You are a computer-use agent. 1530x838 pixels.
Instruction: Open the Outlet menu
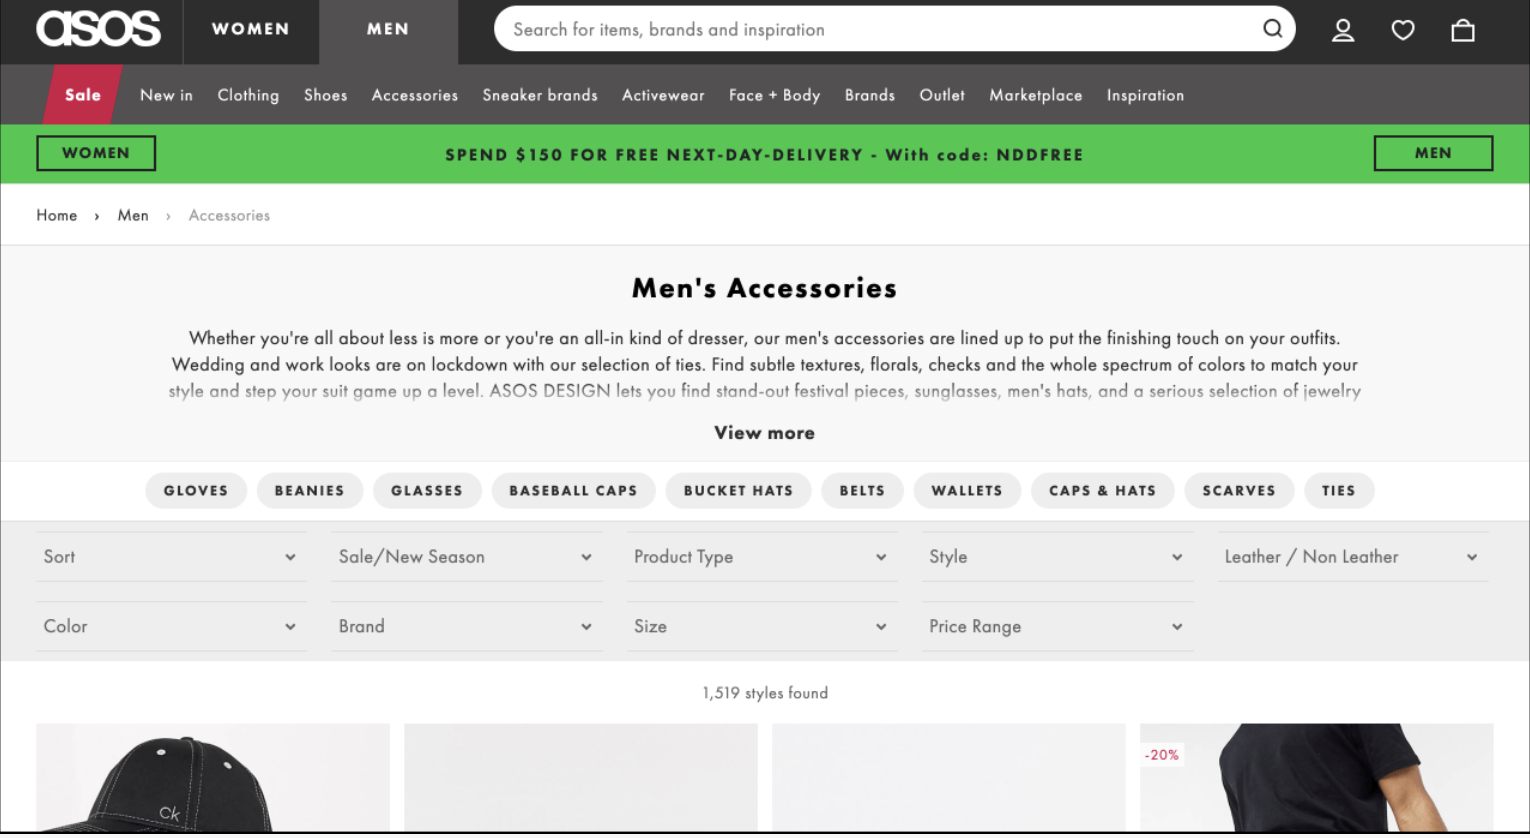point(942,95)
